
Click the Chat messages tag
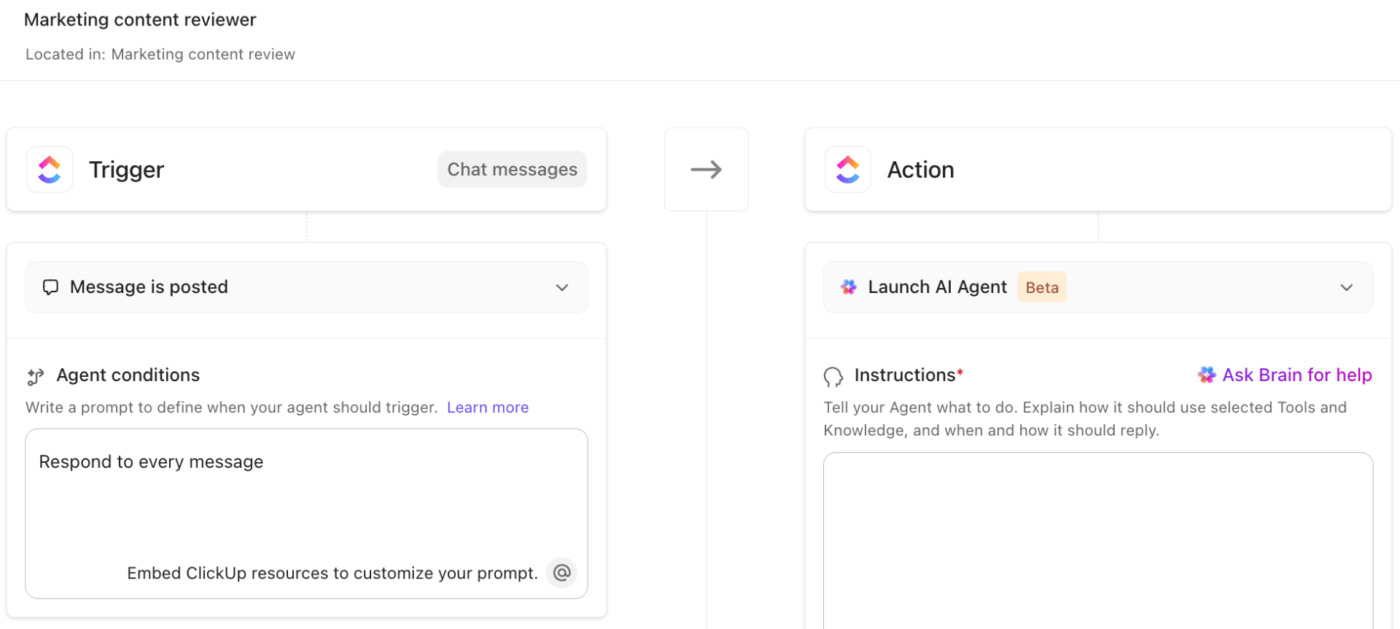(512, 169)
